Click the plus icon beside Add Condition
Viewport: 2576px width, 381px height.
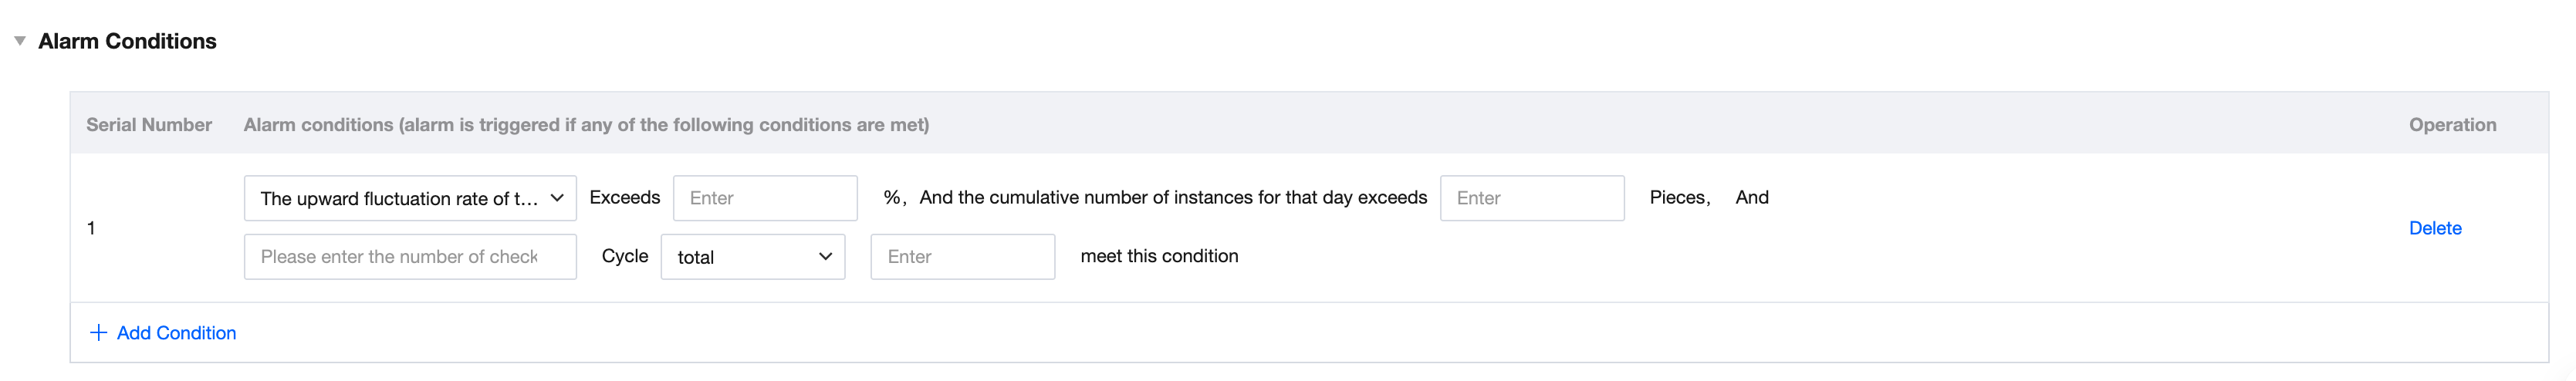98,333
